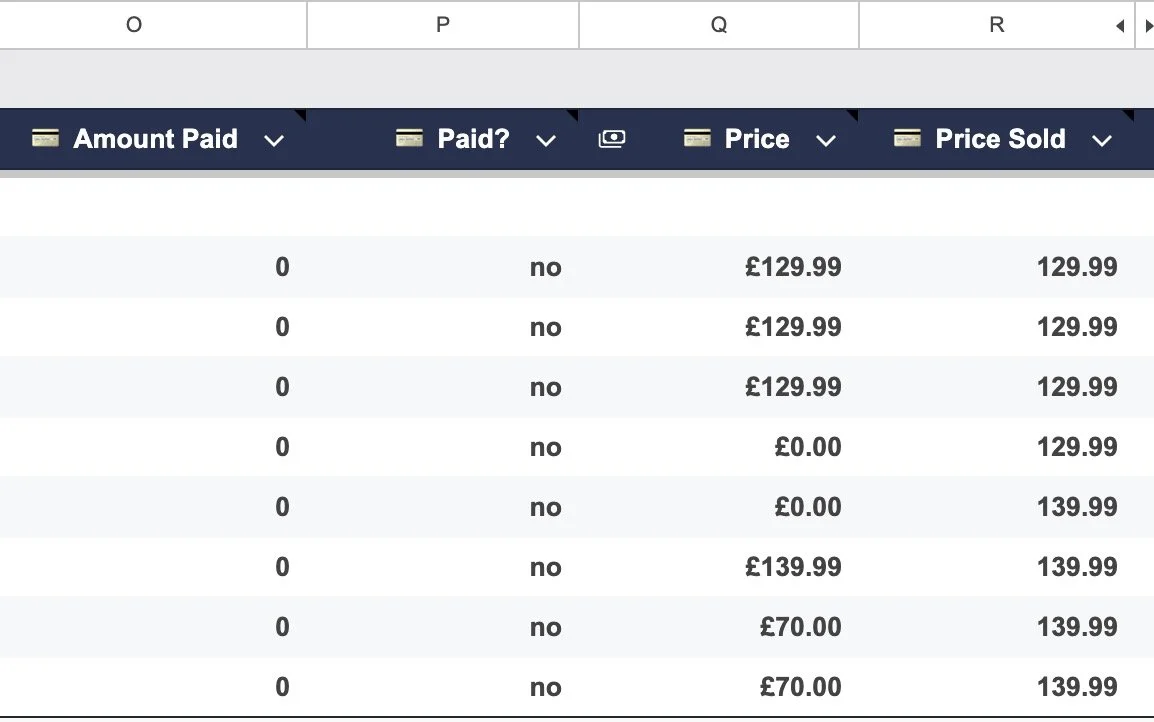Select the 139.99 cell in the last row
1154x722 pixels.
[1077, 687]
